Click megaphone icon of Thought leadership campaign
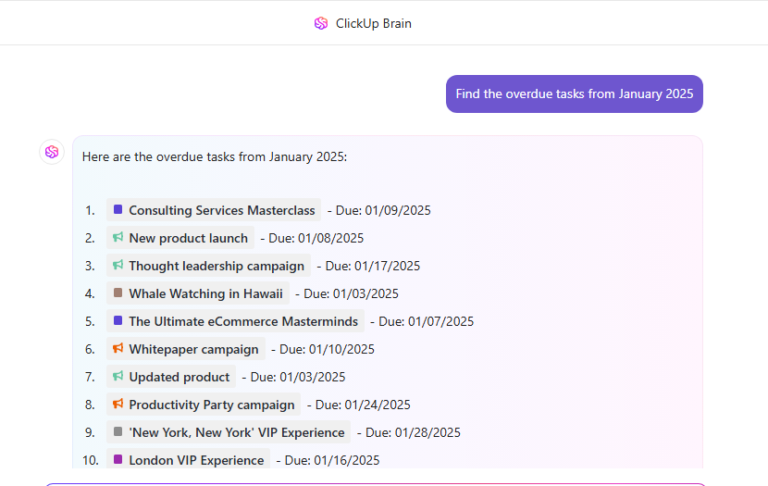 click(x=118, y=266)
